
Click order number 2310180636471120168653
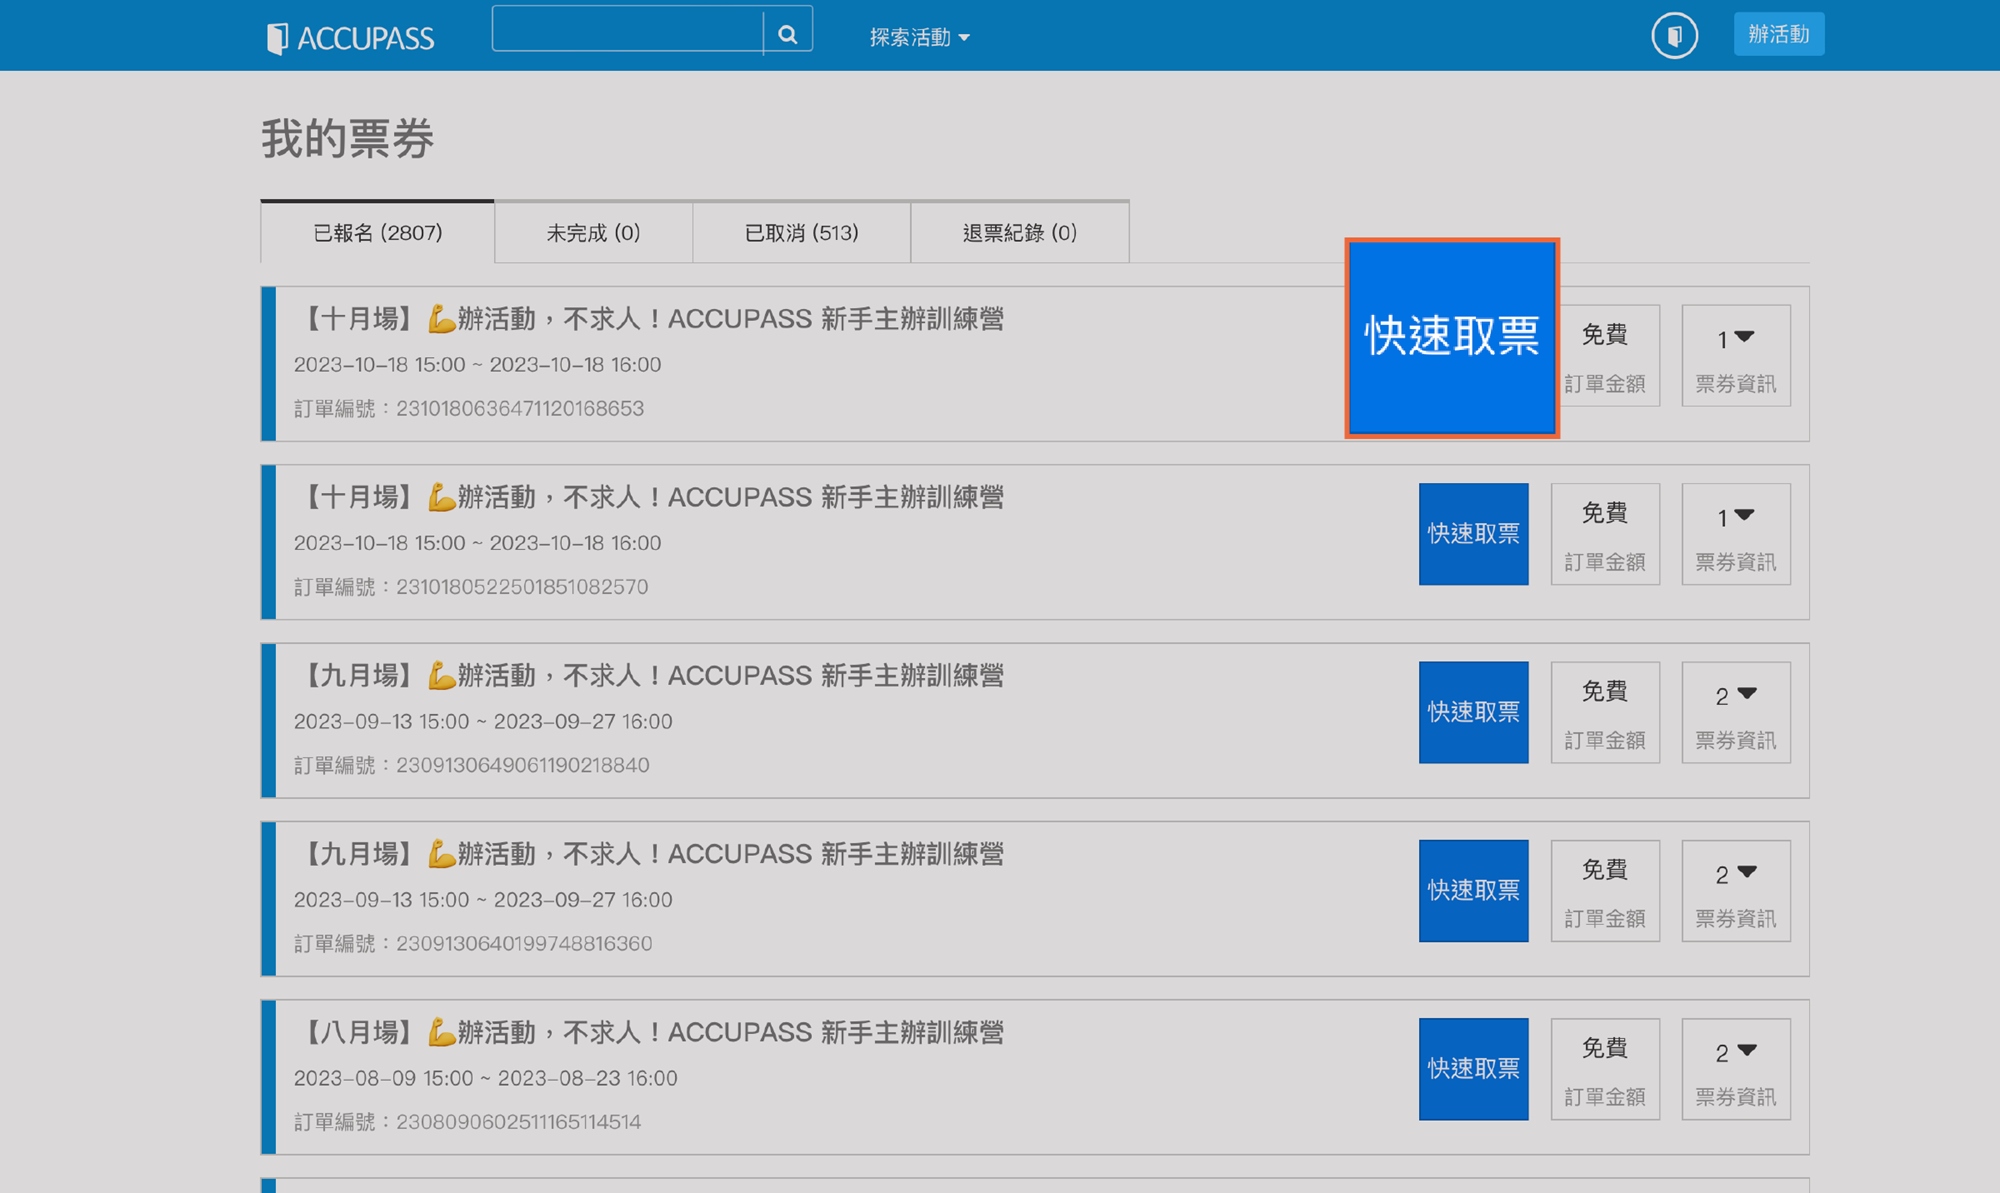point(520,408)
